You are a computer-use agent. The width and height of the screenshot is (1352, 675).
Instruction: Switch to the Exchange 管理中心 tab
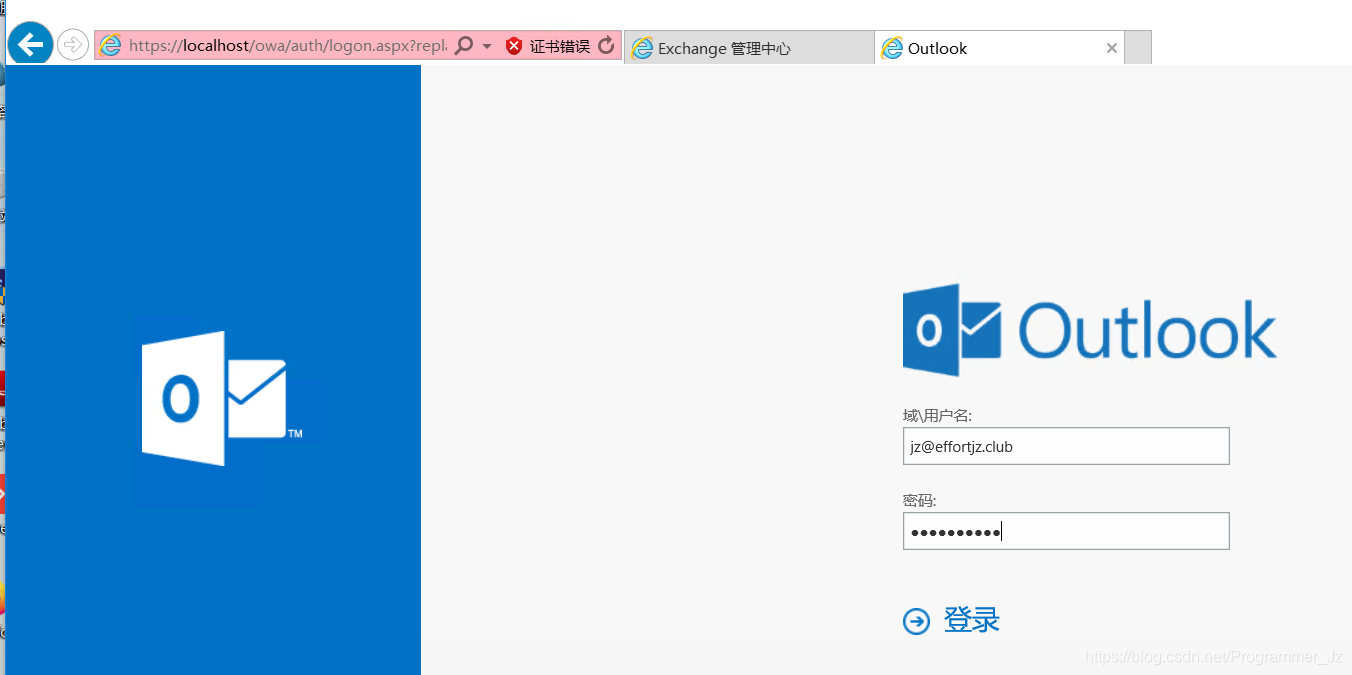click(749, 48)
